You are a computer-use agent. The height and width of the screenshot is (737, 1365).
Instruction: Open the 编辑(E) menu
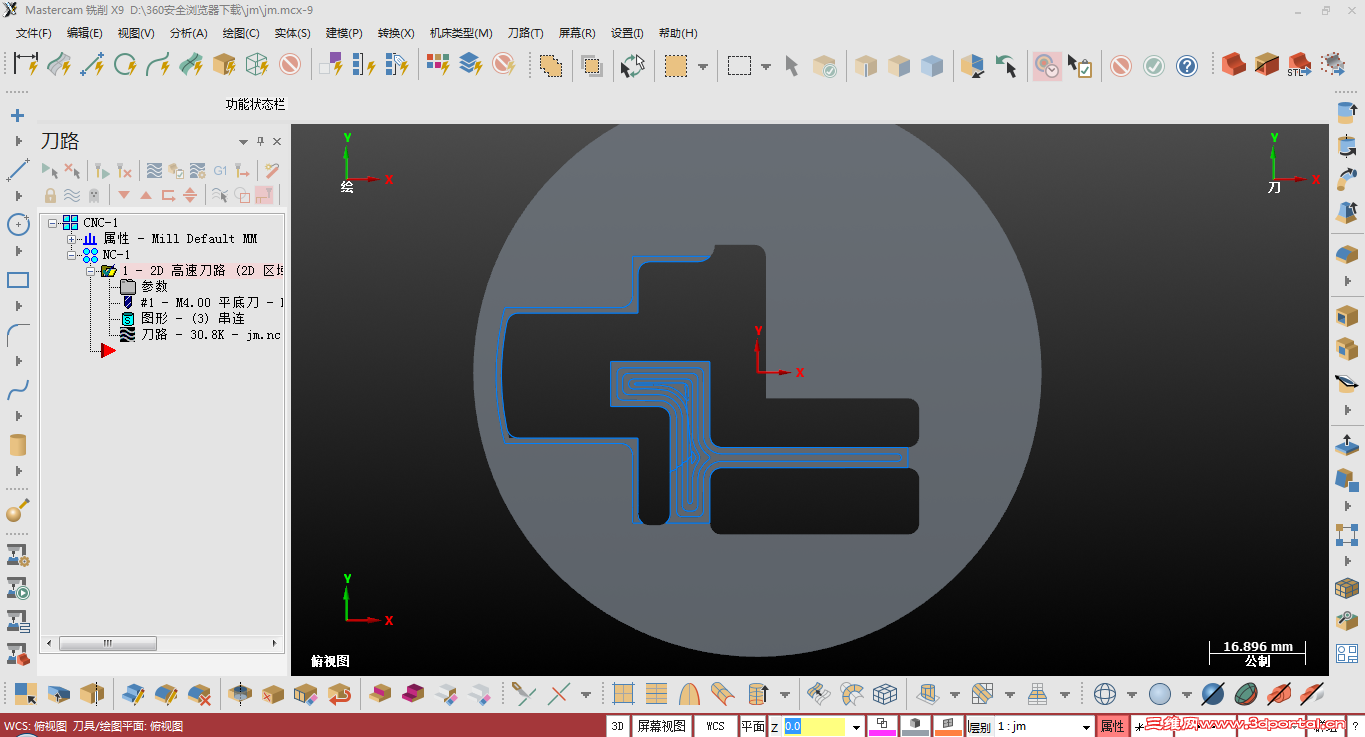[85, 33]
